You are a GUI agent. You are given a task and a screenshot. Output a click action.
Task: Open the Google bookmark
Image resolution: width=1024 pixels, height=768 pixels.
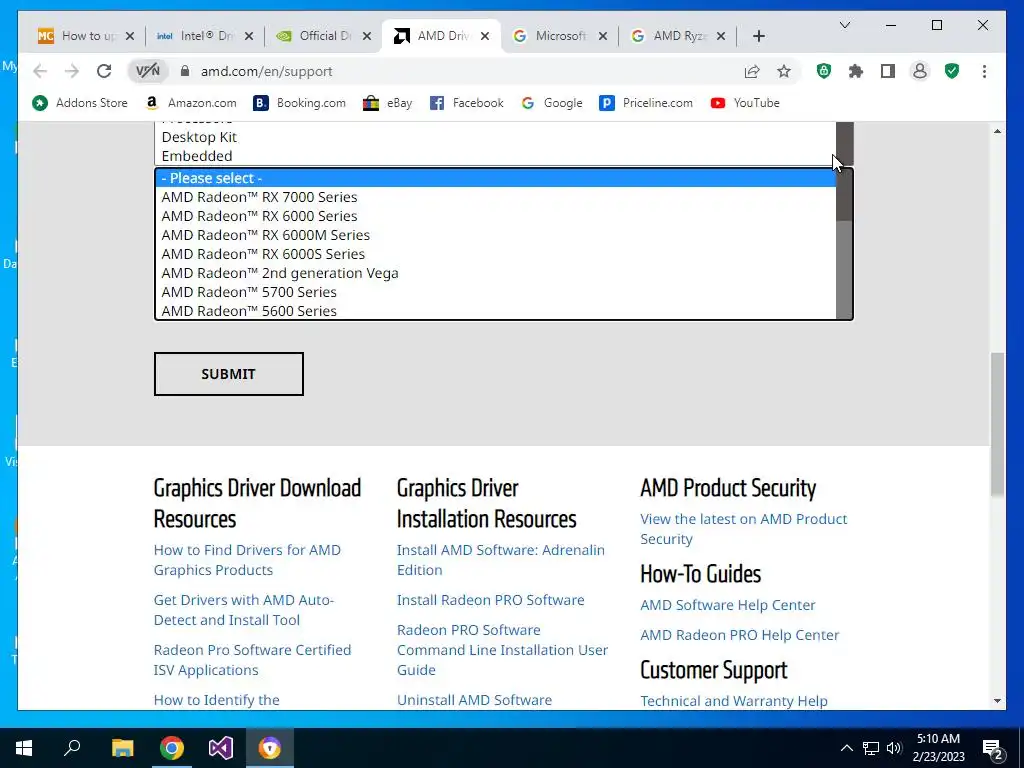[552, 103]
